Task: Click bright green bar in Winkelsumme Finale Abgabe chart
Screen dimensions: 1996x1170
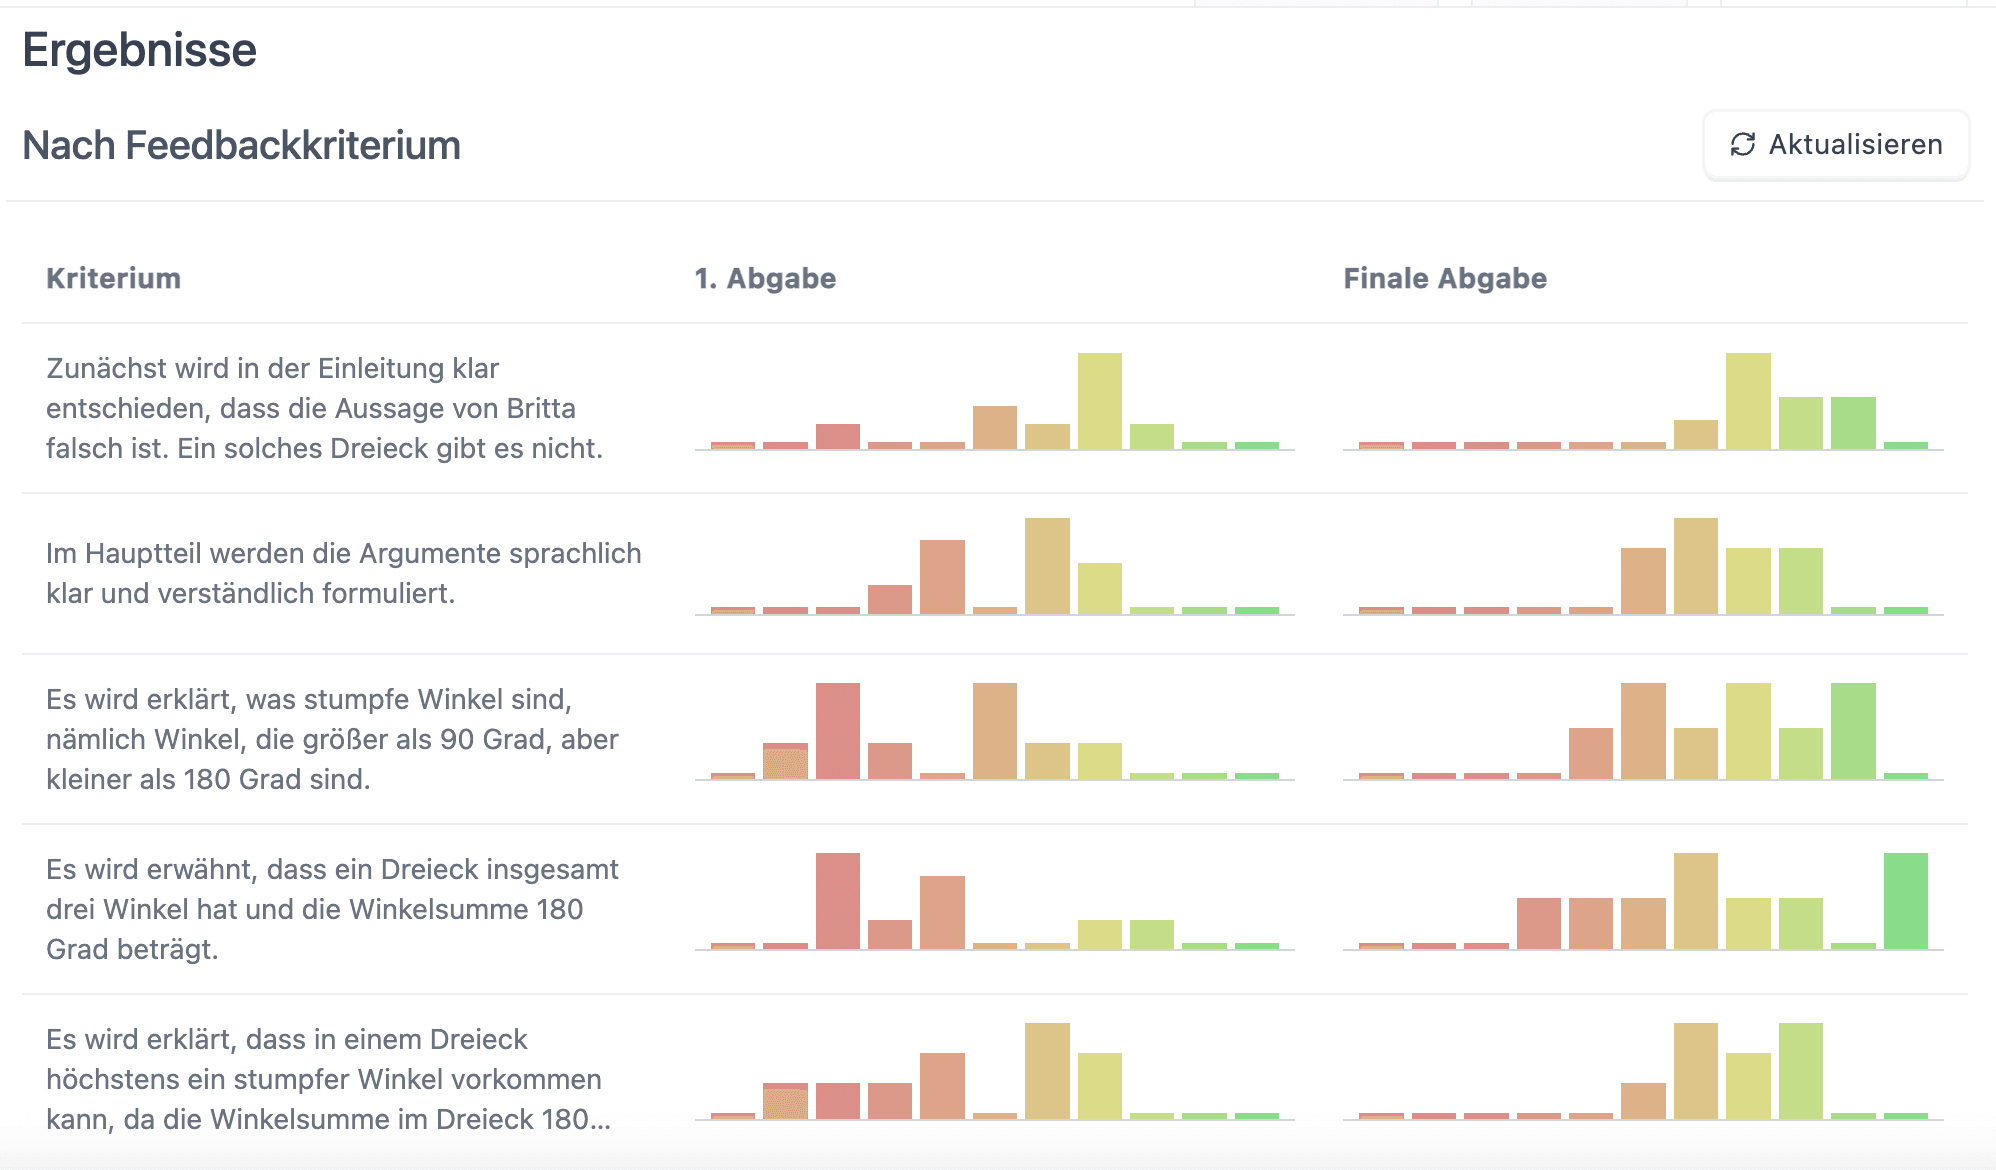Action: tap(1905, 901)
